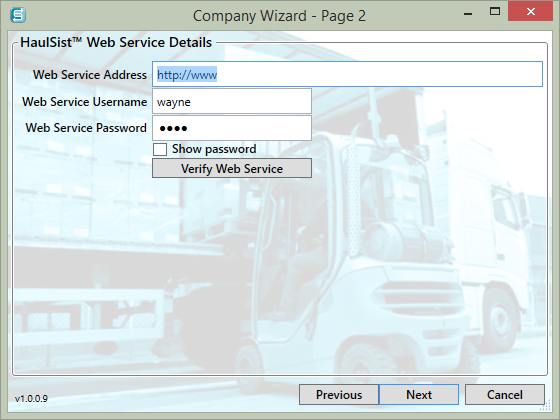The height and width of the screenshot is (420, 560).
Task: Maximize the Company Wizard window
Action: click(x=495, y=12)
